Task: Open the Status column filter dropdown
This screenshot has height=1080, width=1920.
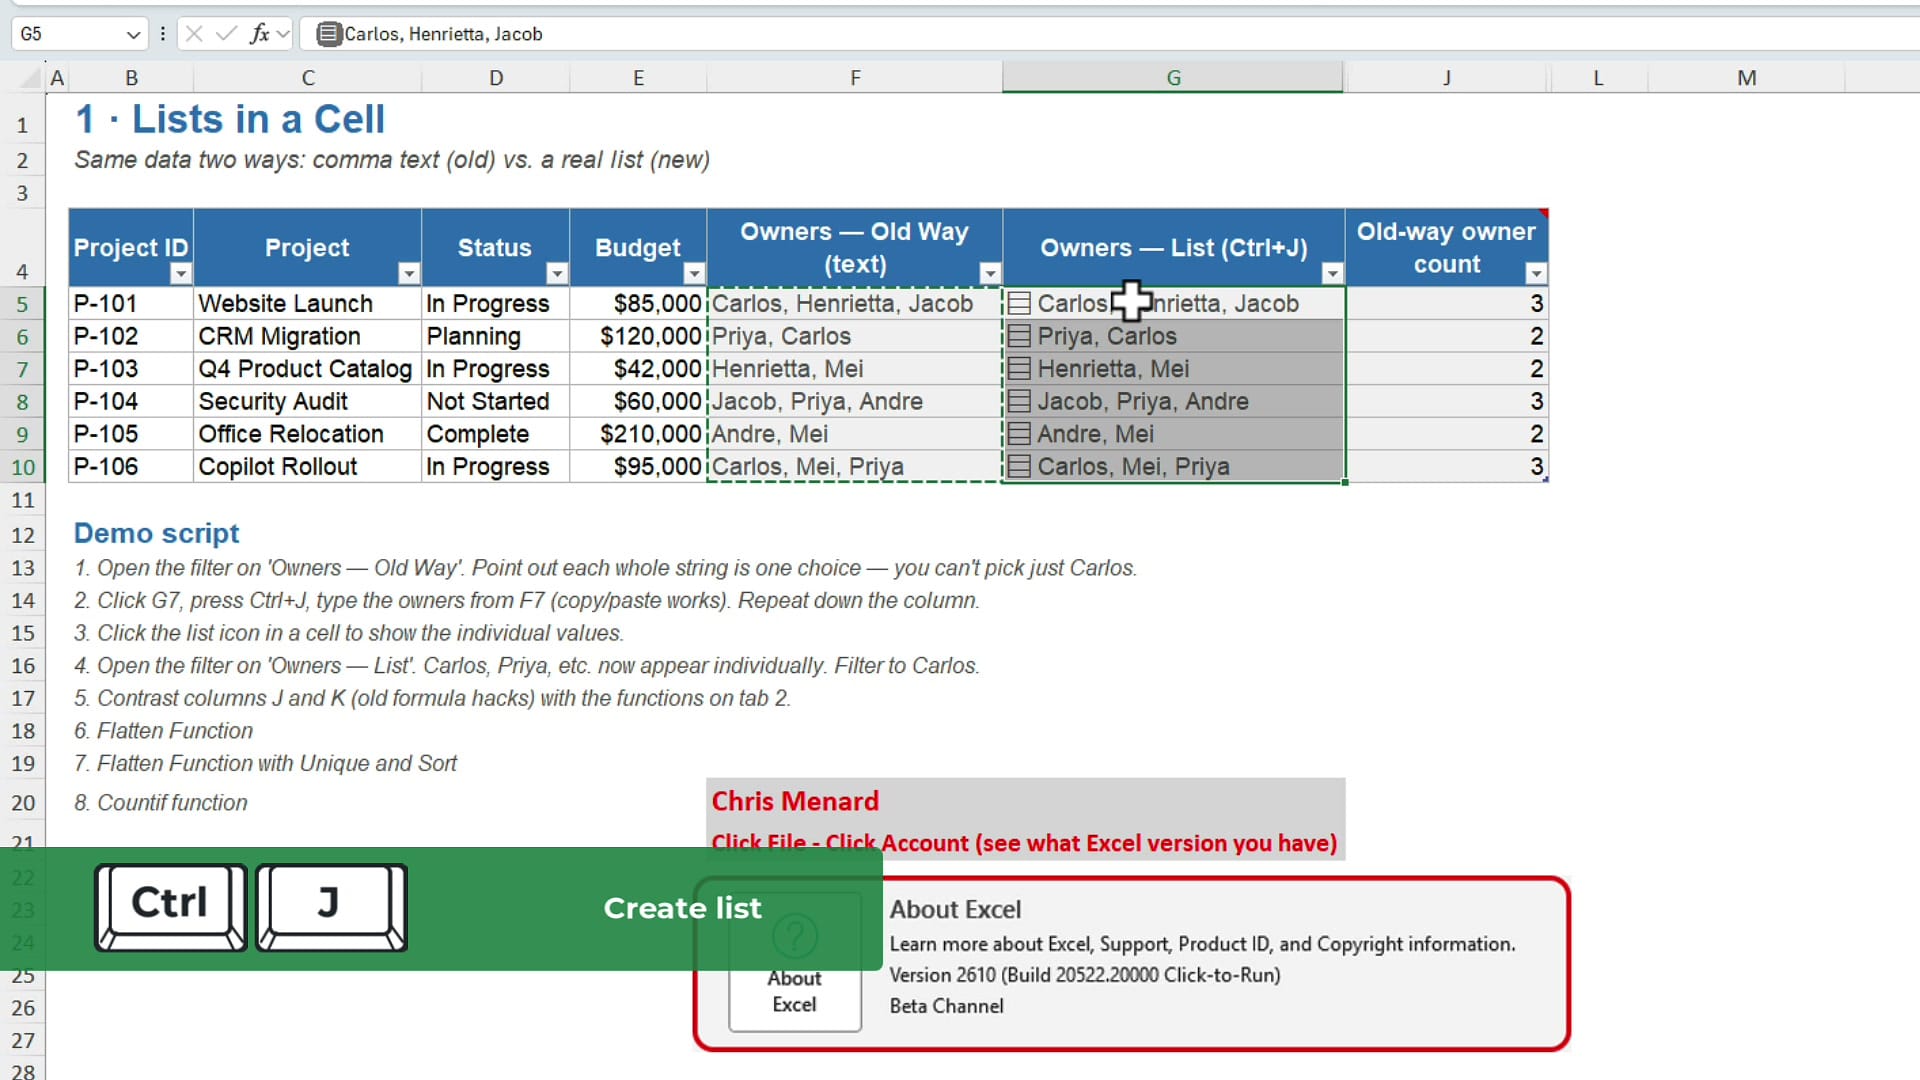Action: coord(557,273)
